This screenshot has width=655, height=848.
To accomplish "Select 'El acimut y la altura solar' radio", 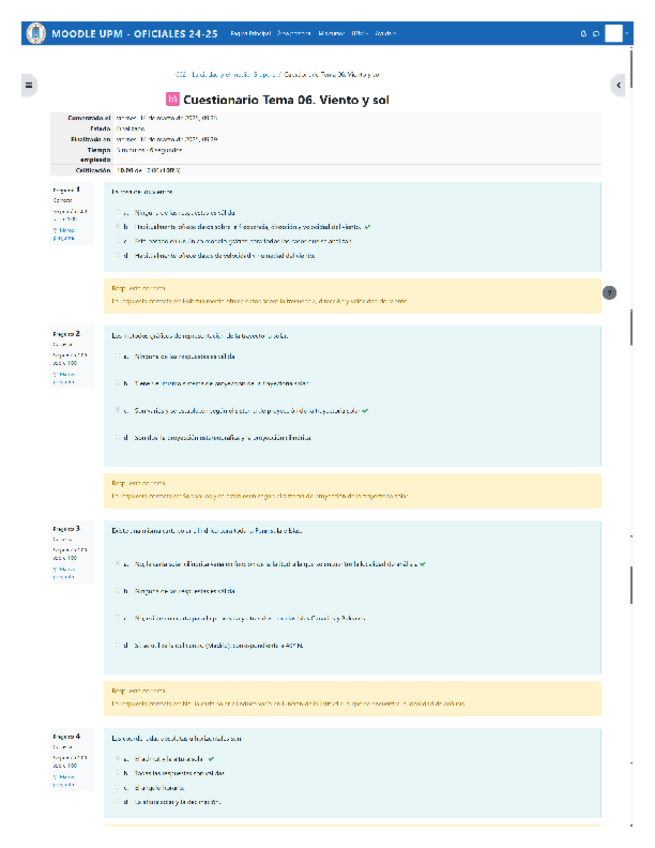I will [118, 759].
